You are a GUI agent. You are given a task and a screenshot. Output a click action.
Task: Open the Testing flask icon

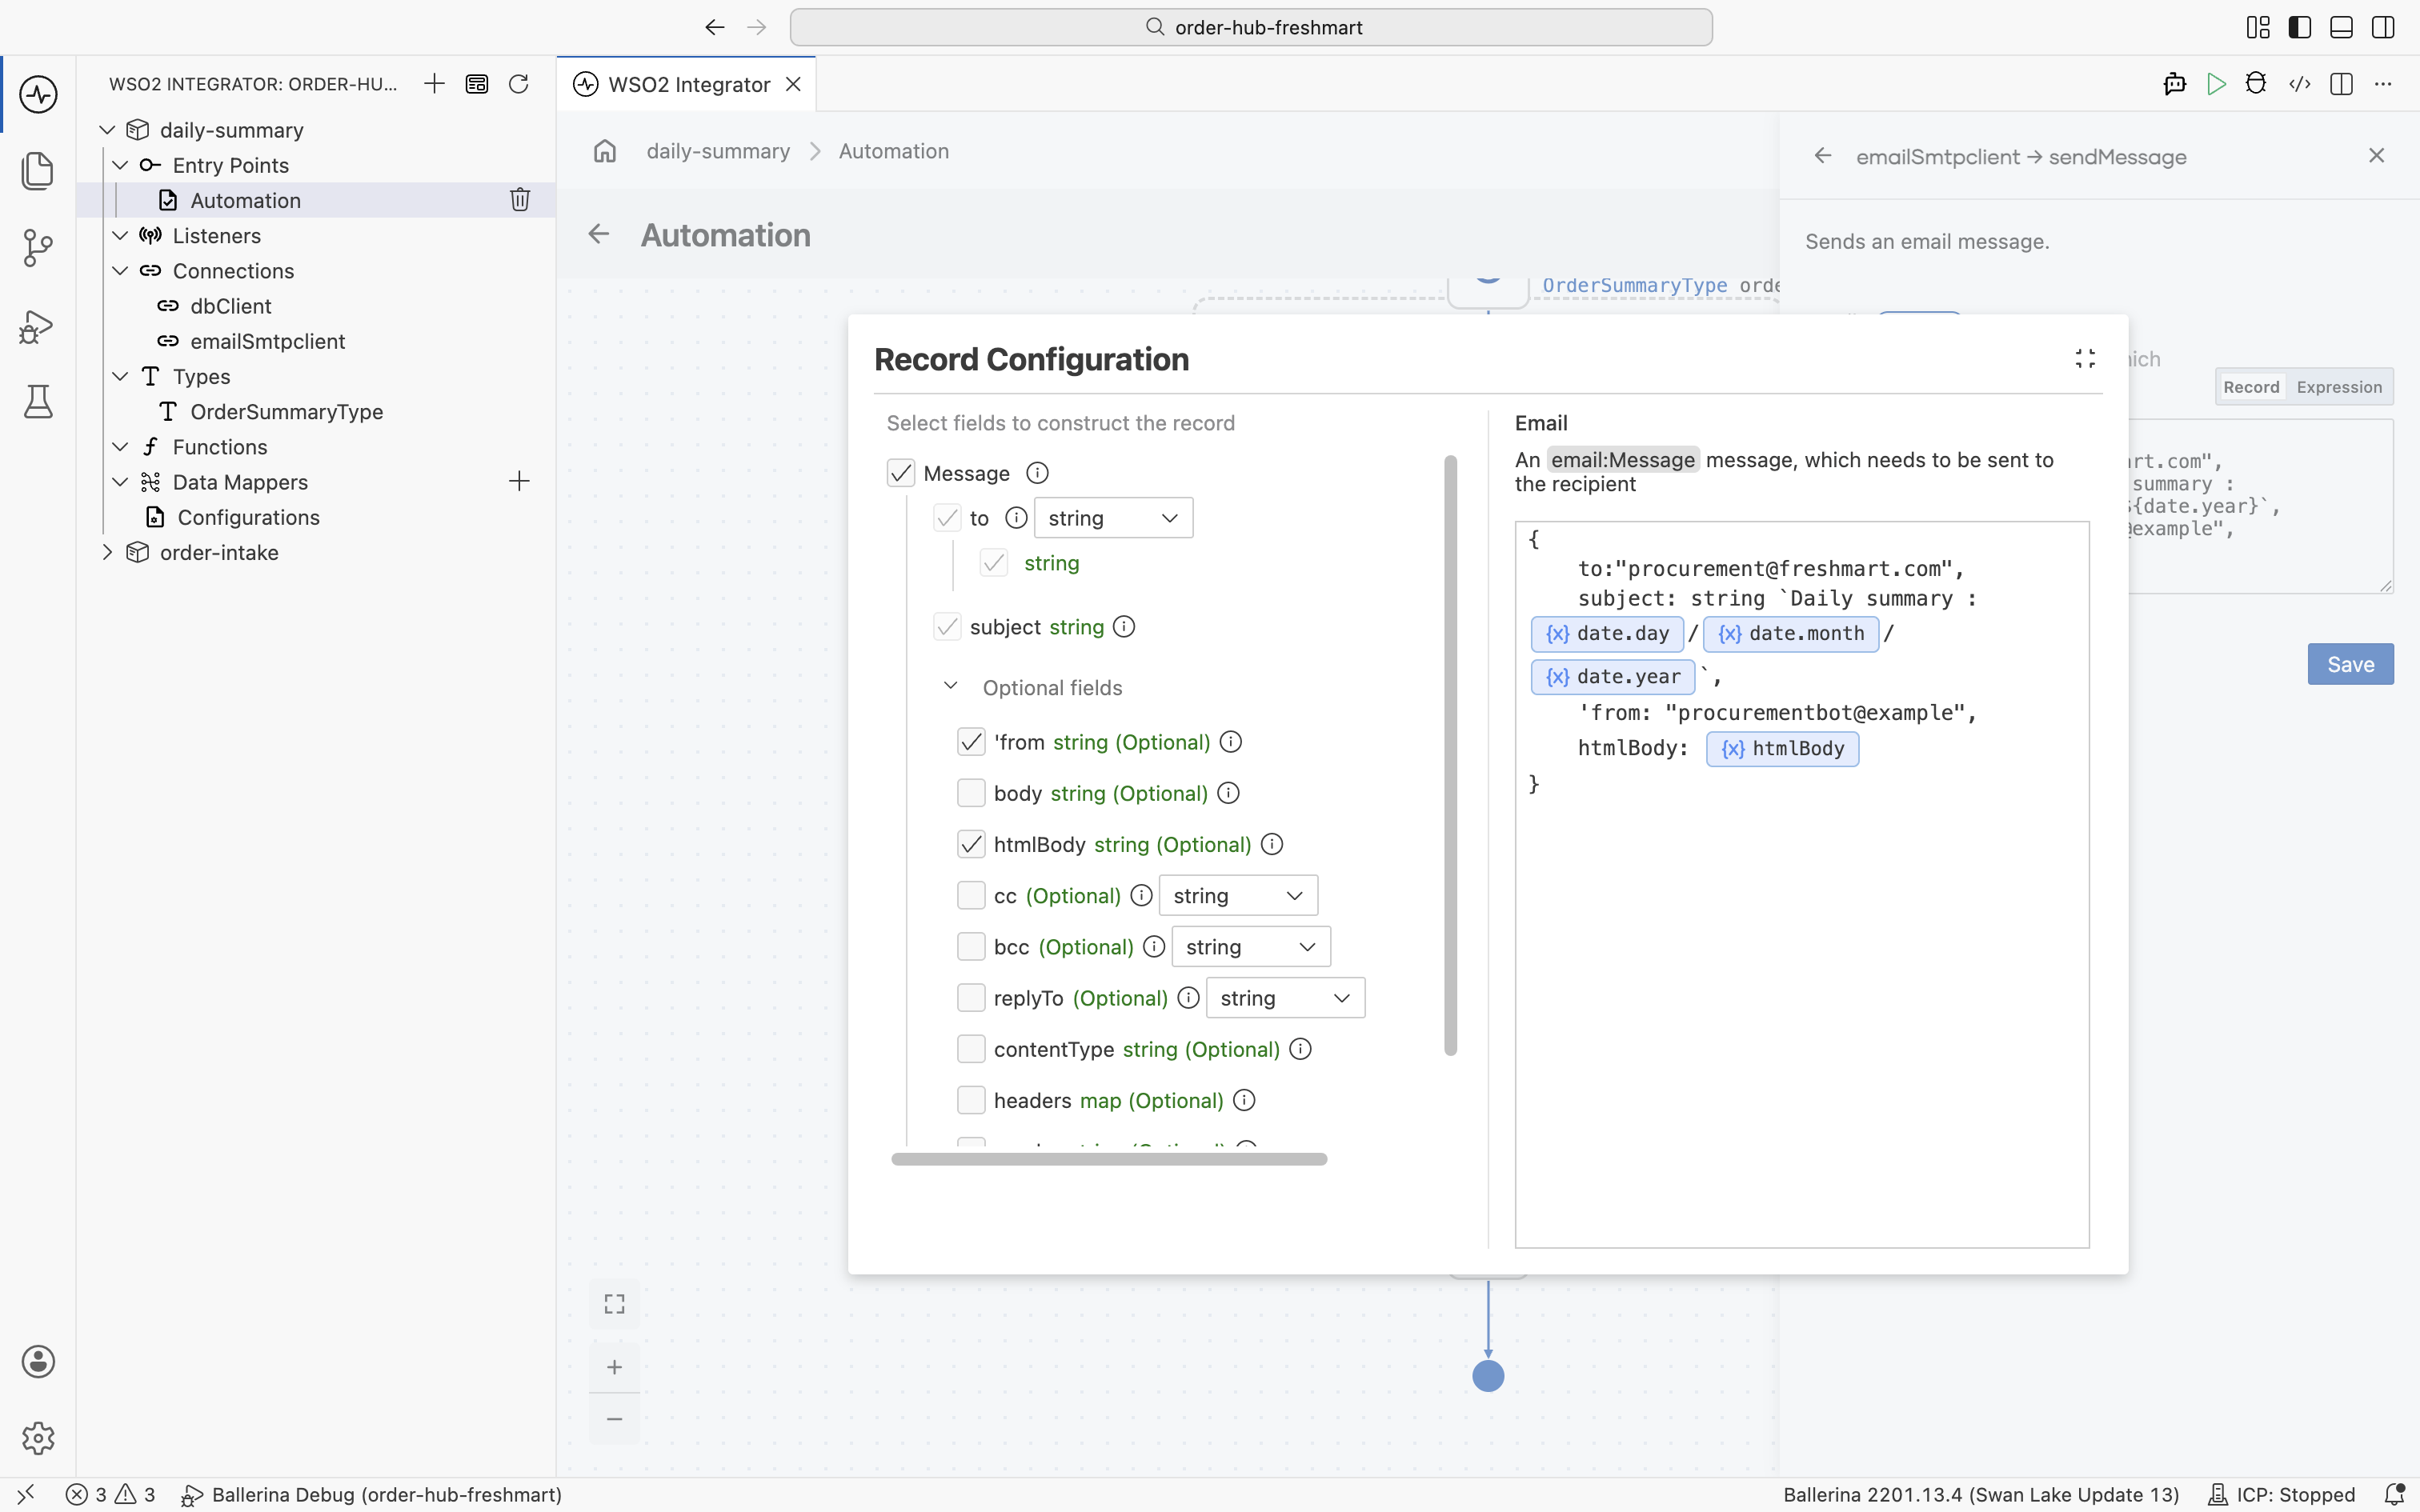[x=38, y=402]
